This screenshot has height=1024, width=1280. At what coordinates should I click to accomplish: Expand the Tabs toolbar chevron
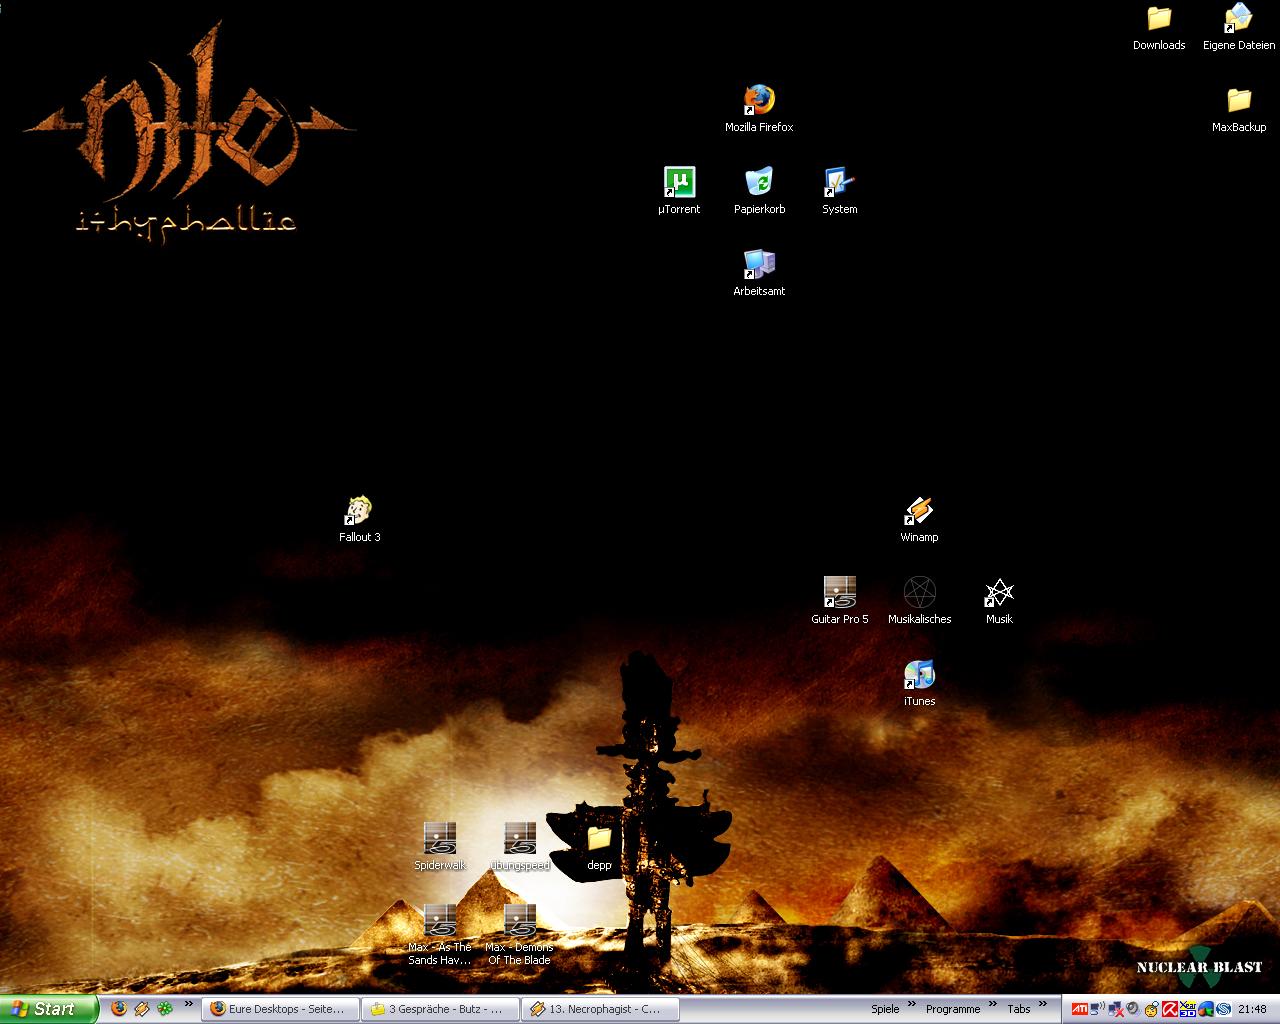click(x=1043, y=1003)
